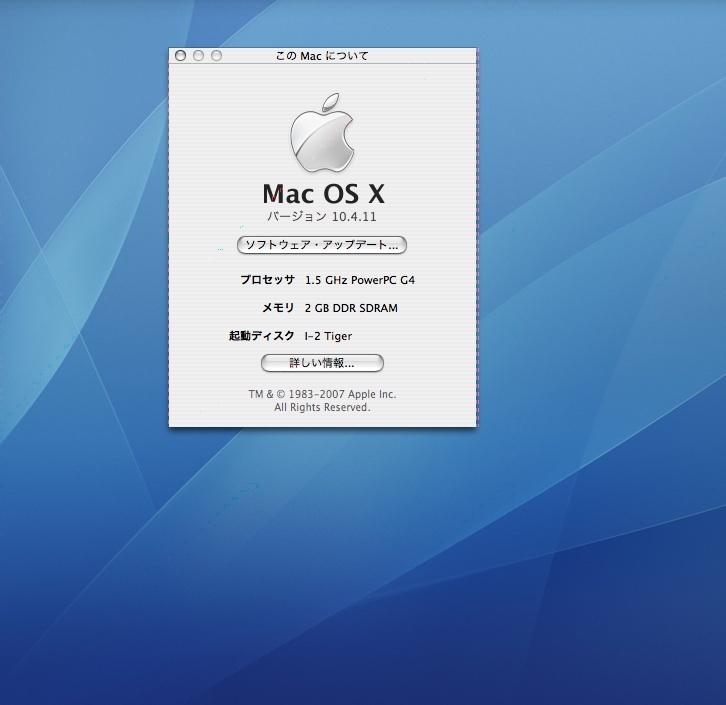This screenshot has width=726, height=705.
Task: Click the 1.5 GHz PowerPC G4 value
Action: pyautogui.click(x=359, y=280)
